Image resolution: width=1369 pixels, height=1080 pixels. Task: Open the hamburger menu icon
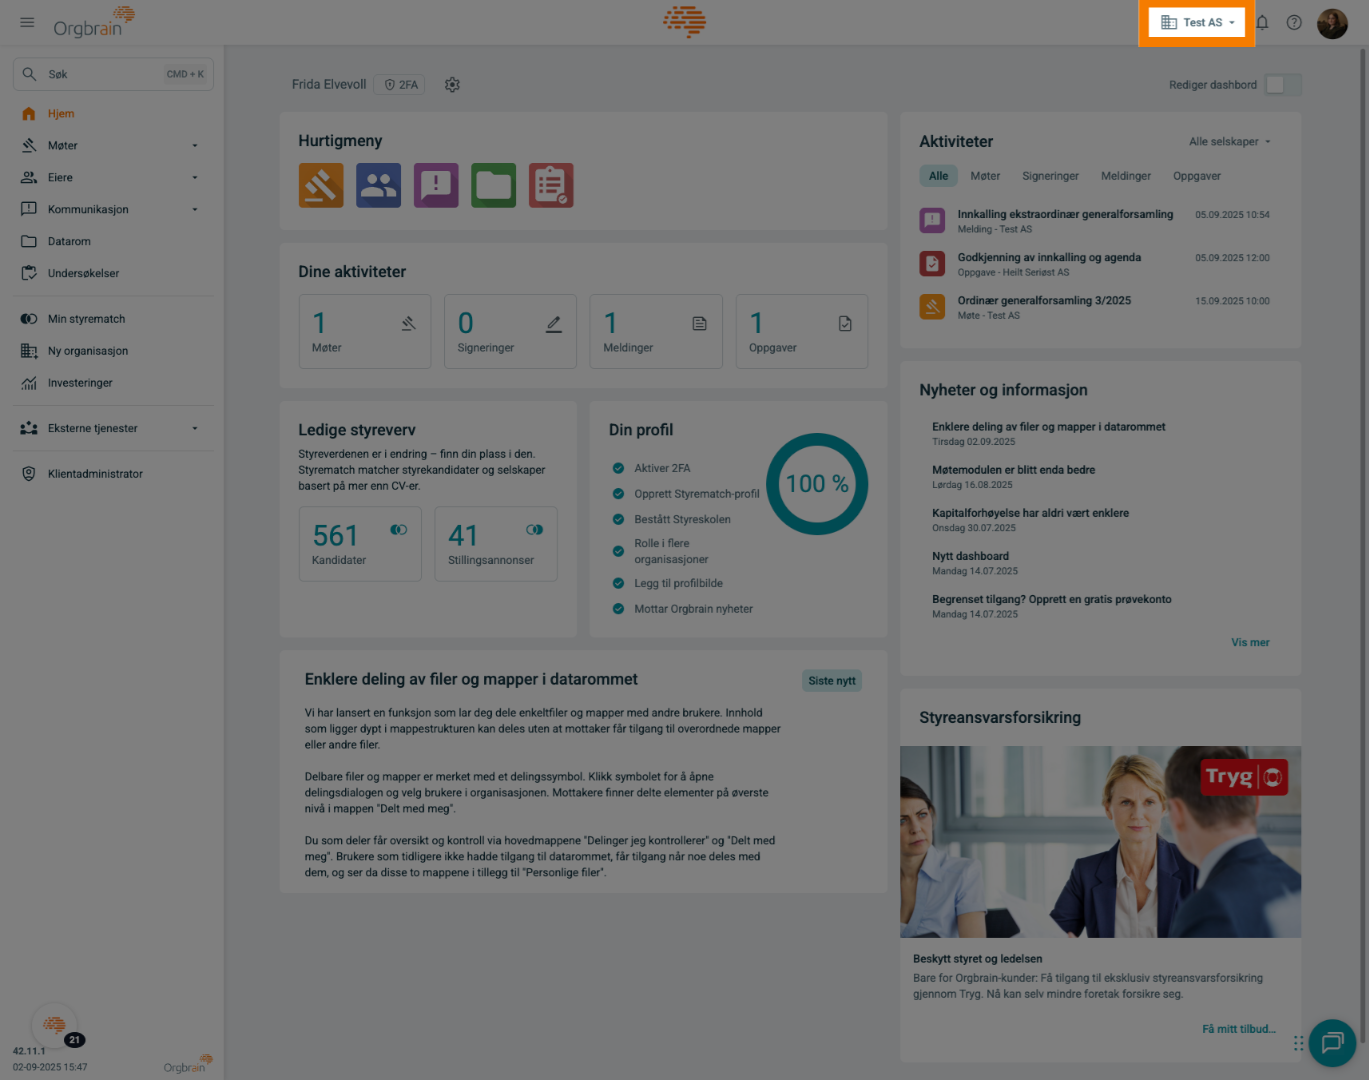pos(27,22)
